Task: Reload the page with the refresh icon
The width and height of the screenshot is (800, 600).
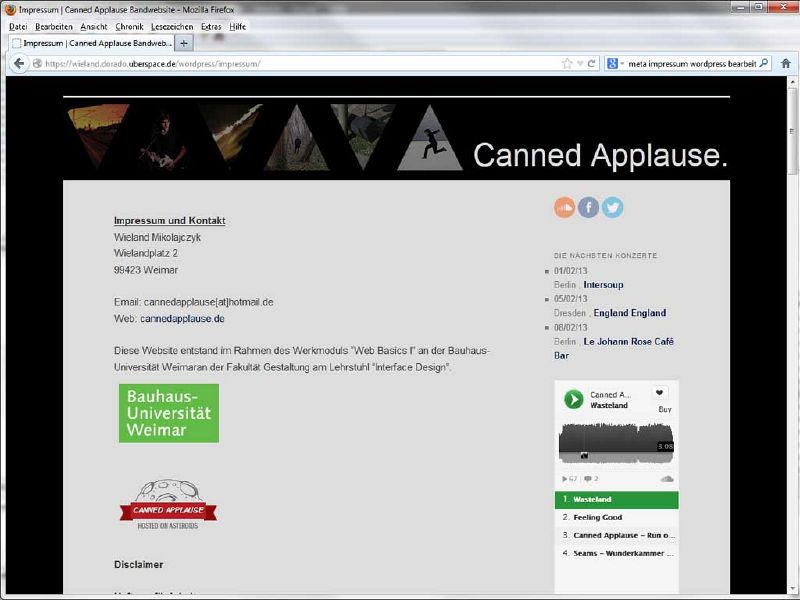Action: pyautogui.click(x=591, y=64)
